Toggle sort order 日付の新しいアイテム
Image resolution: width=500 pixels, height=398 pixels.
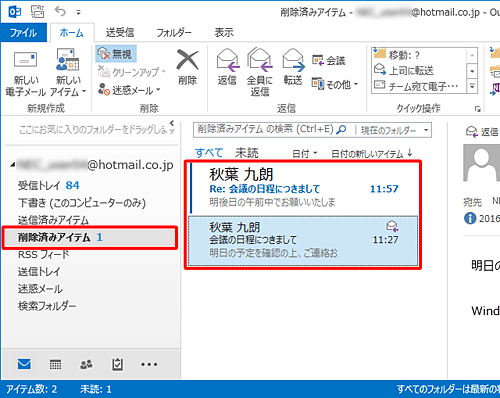(x=372, y=154)
